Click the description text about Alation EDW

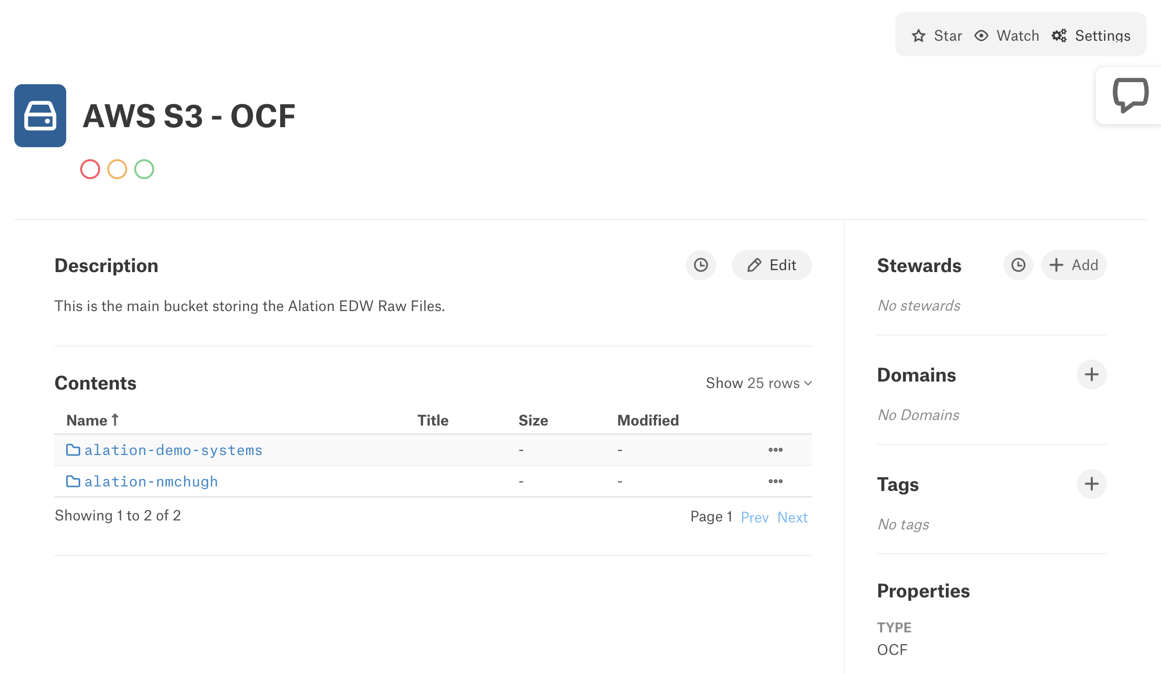(250, 306)
